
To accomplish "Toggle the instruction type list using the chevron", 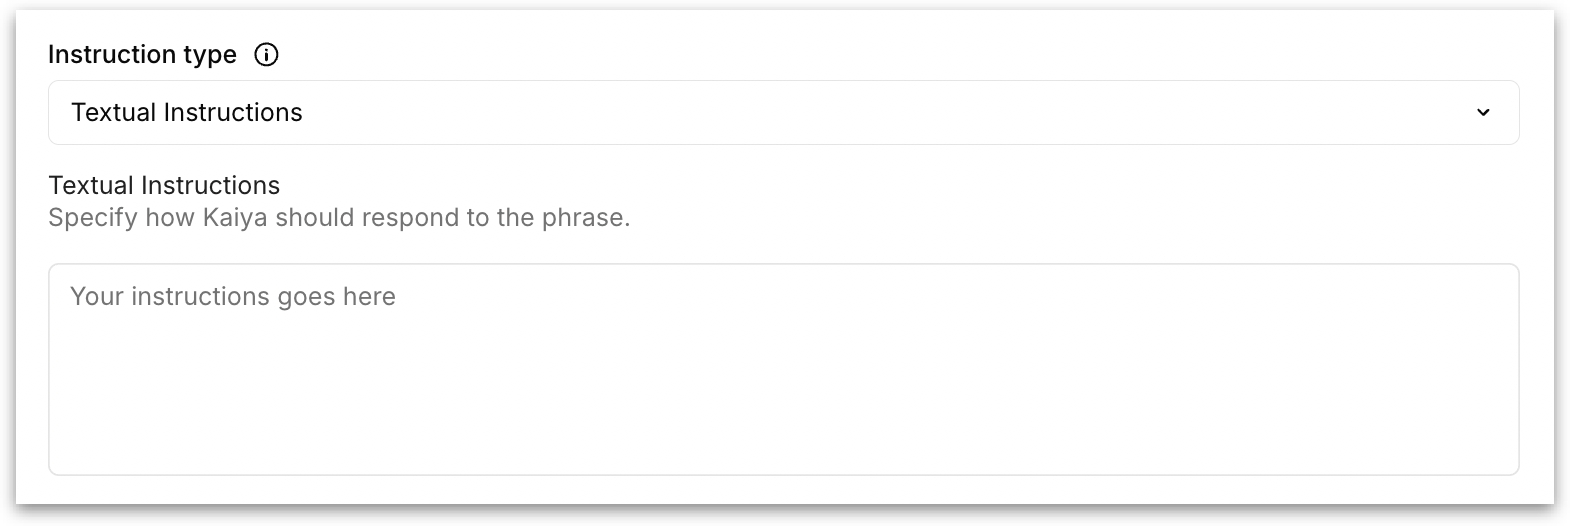I will click(x=1483, y=113).
